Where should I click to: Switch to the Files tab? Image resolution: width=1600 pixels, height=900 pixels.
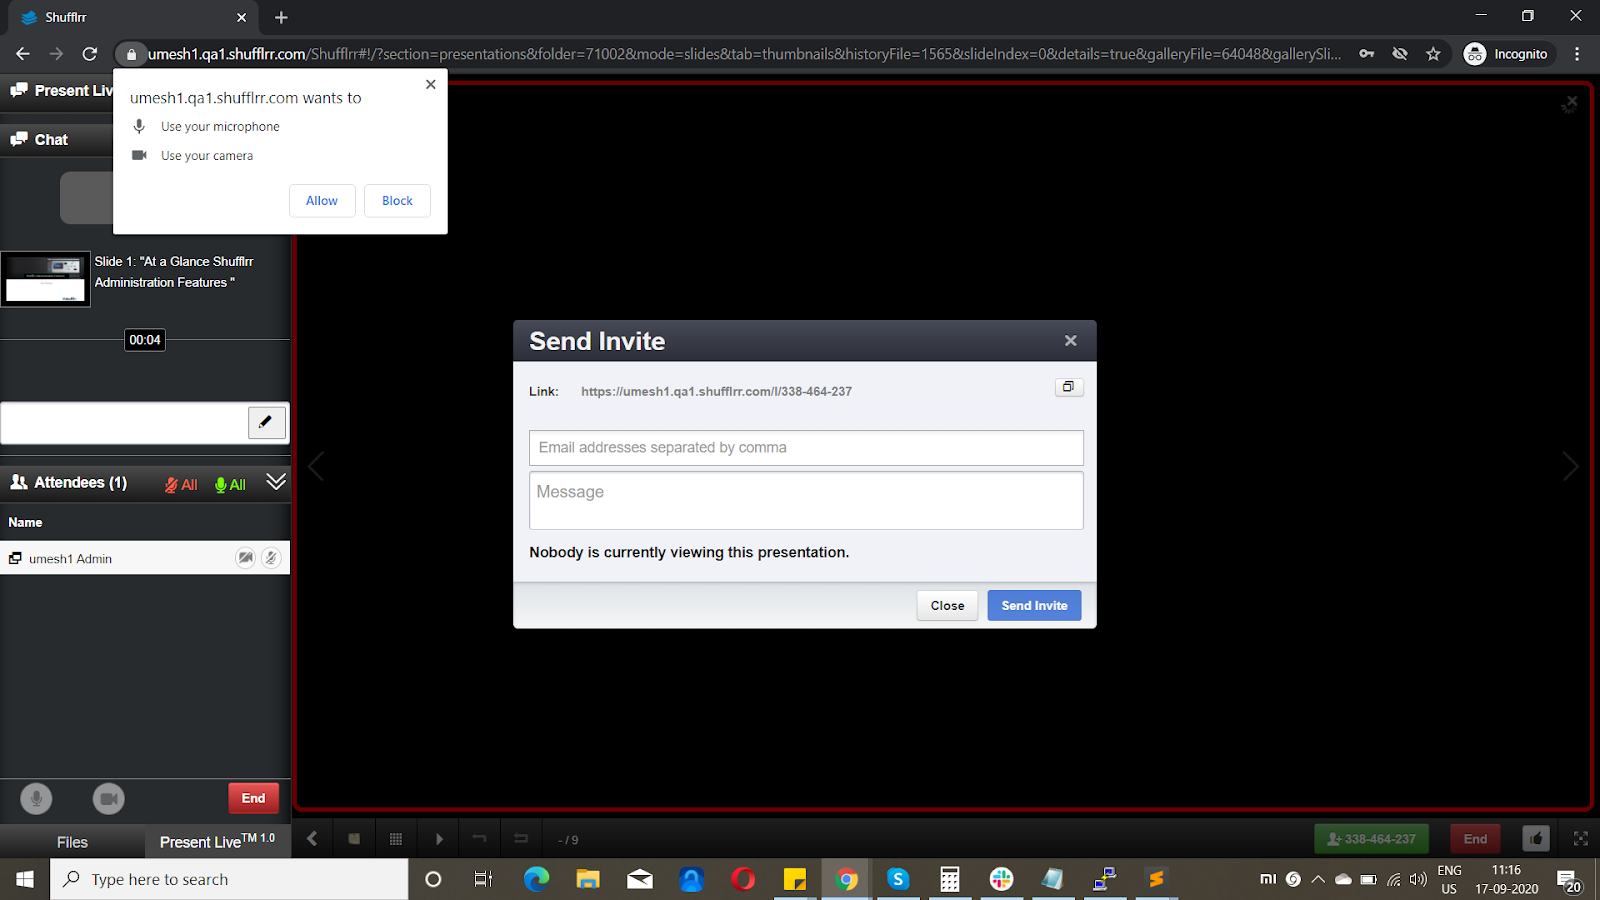[x=72, y=842]
